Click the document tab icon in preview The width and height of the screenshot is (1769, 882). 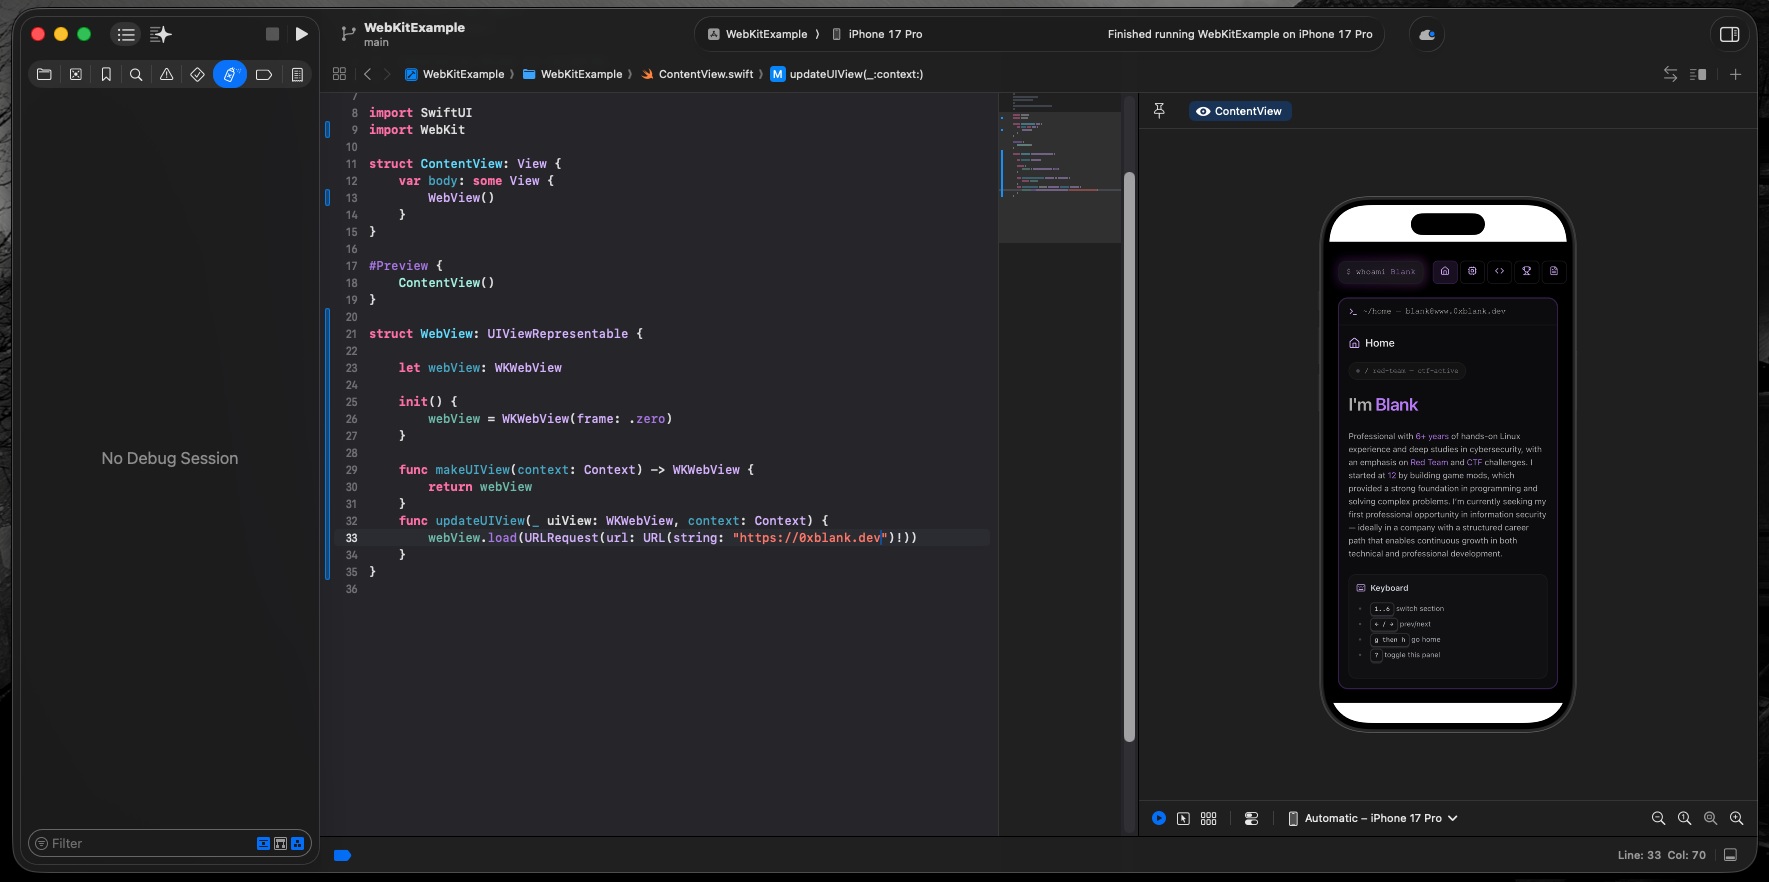pyautogui.click(x=1553, y=271)
